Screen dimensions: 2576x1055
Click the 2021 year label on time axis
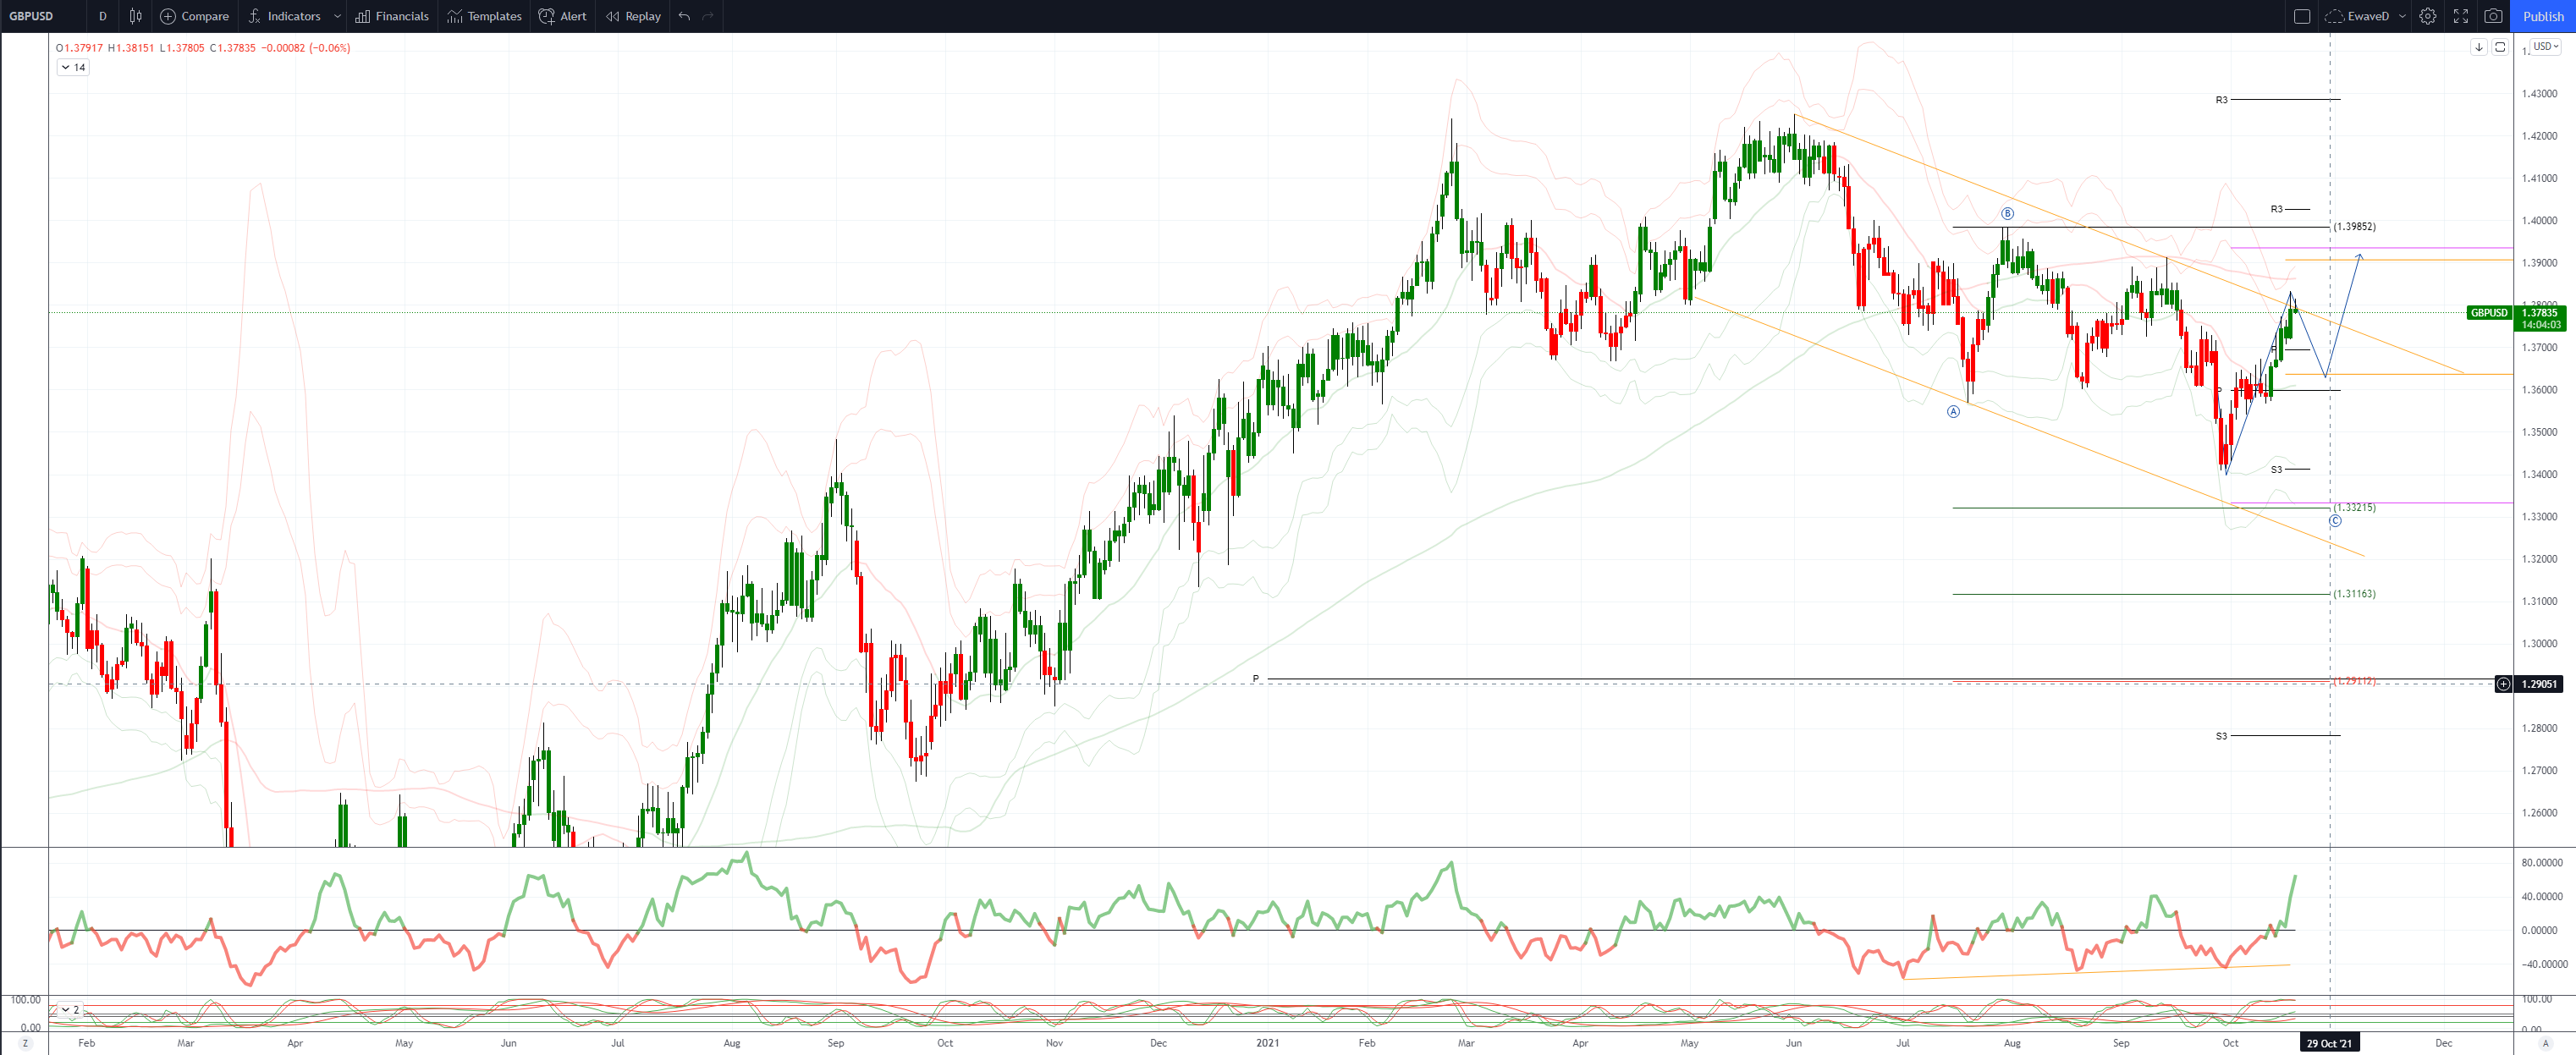(1267, 1043)
